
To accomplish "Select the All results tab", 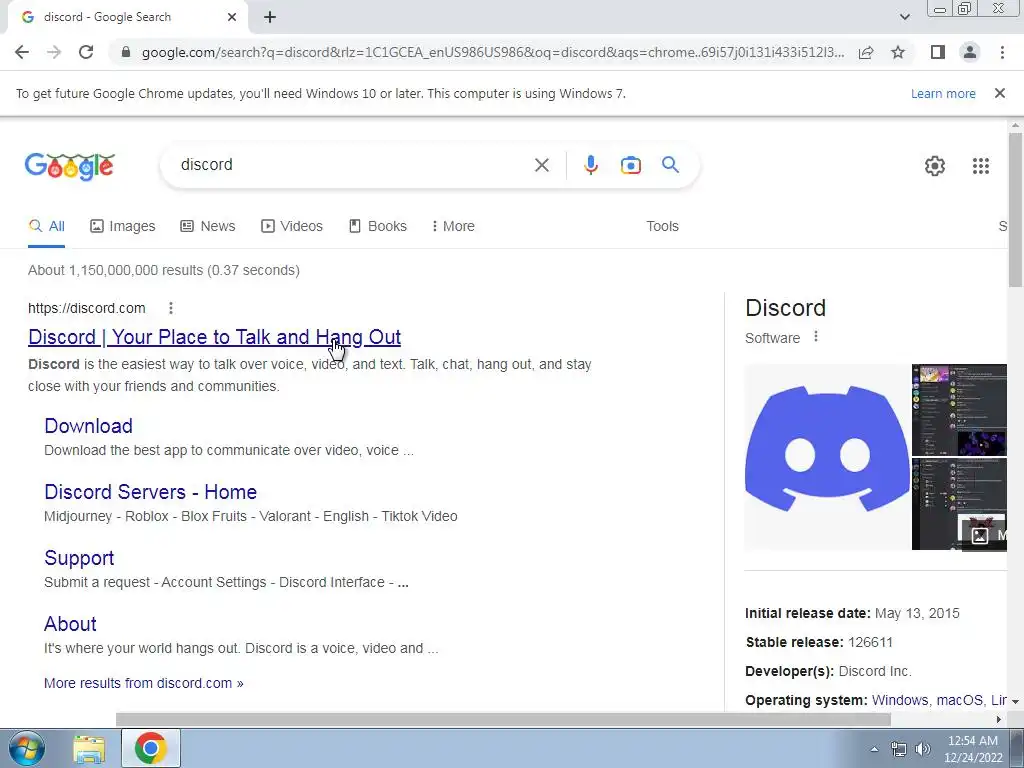I will click(x=46, y=226).
